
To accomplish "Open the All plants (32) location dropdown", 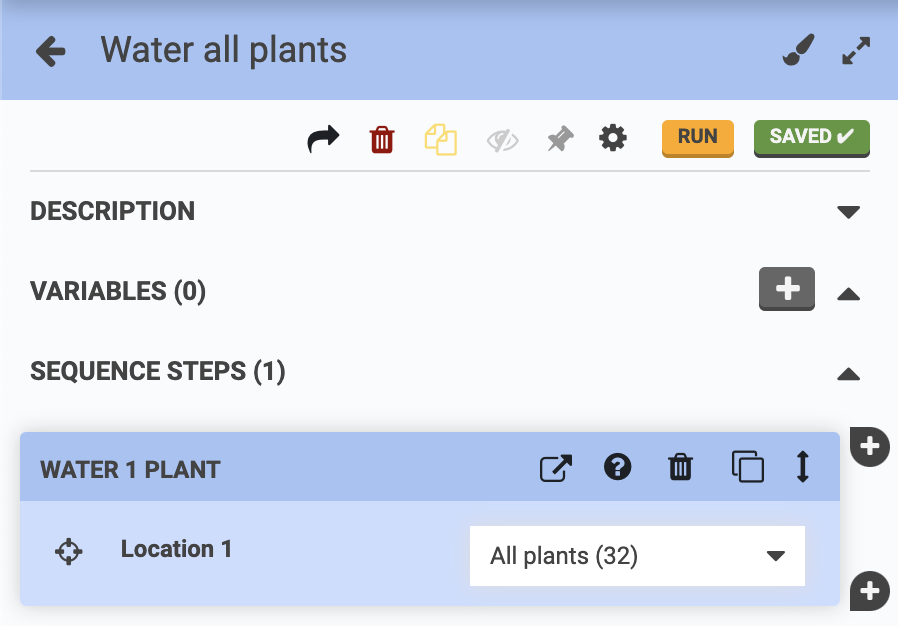I will point(637,556).
